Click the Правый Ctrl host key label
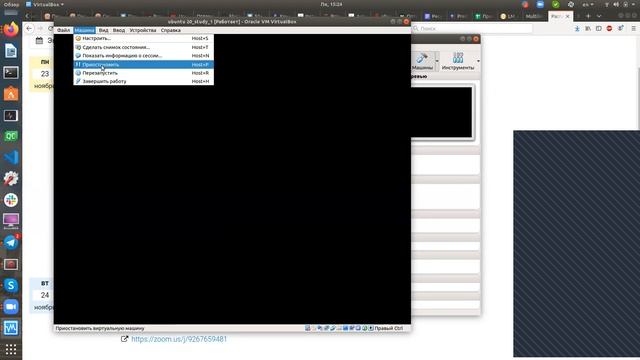 389,328
